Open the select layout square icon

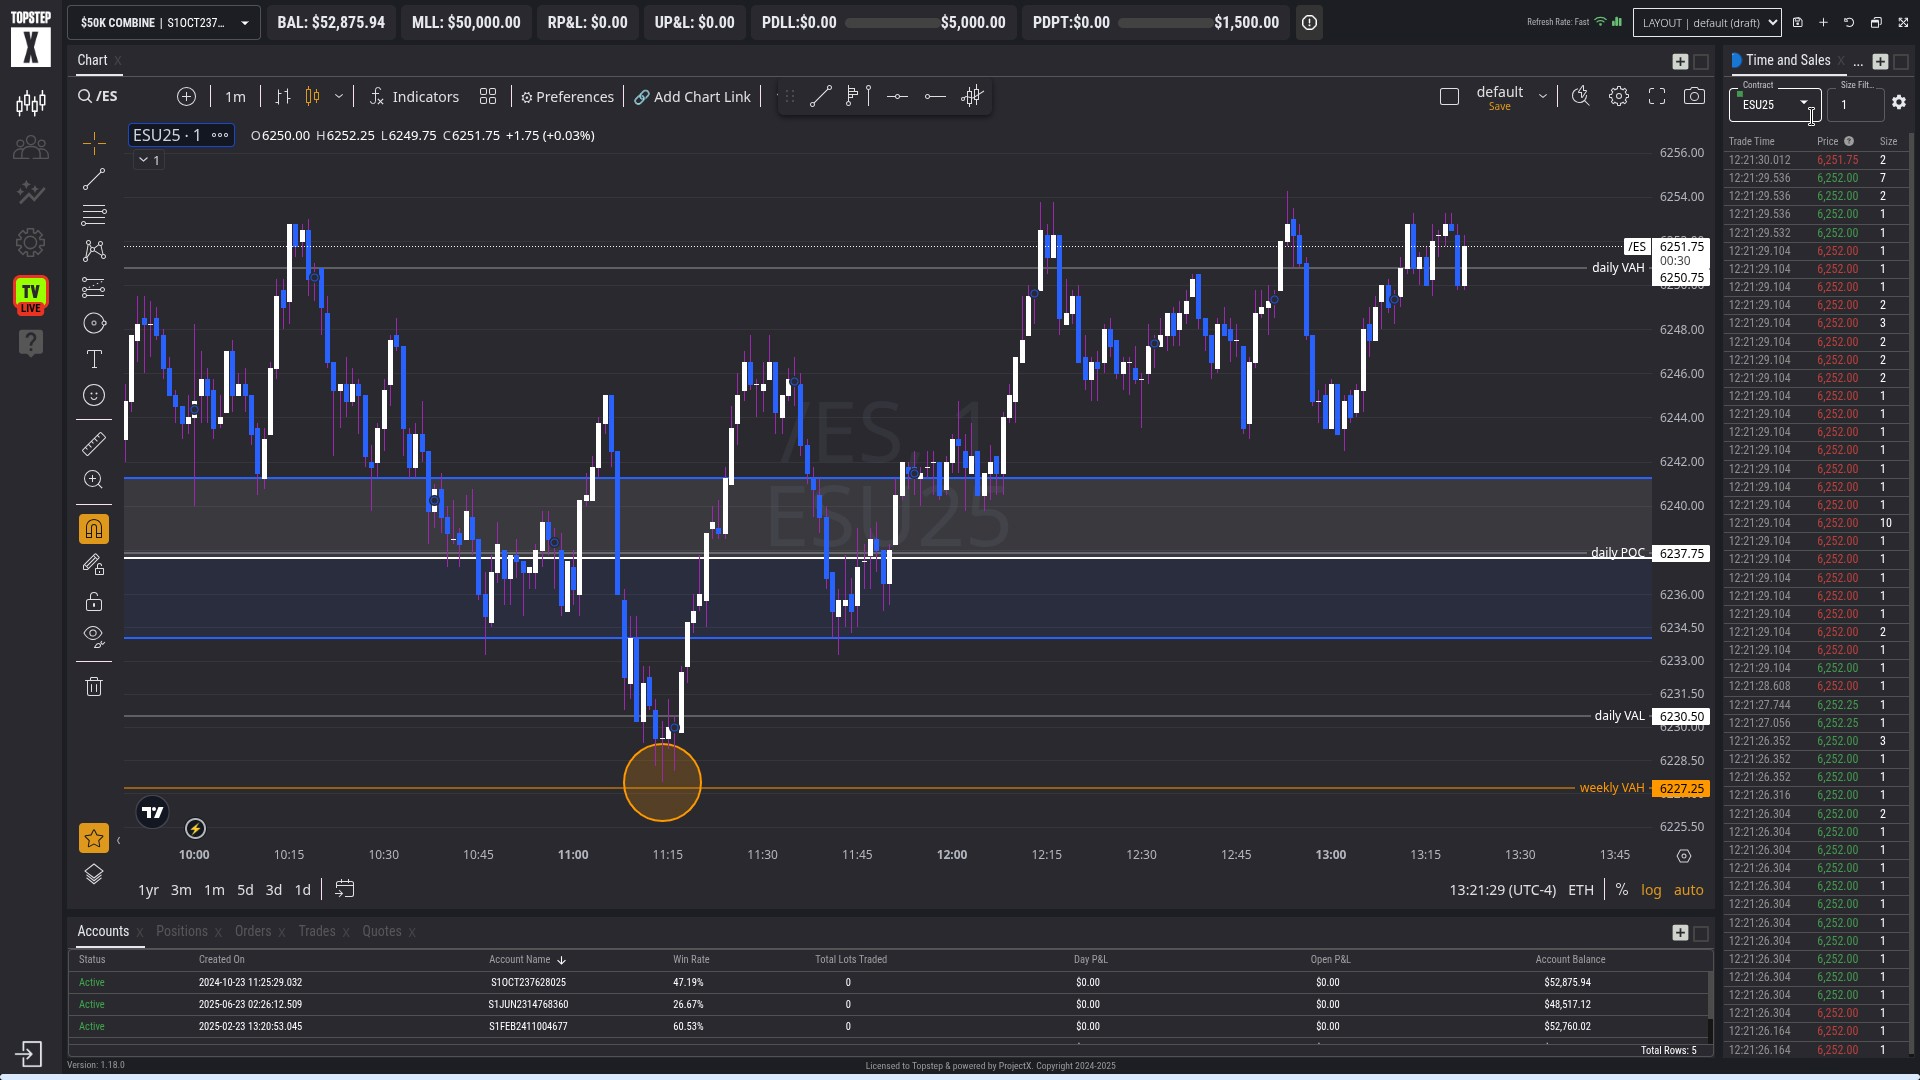point(1449,97)
